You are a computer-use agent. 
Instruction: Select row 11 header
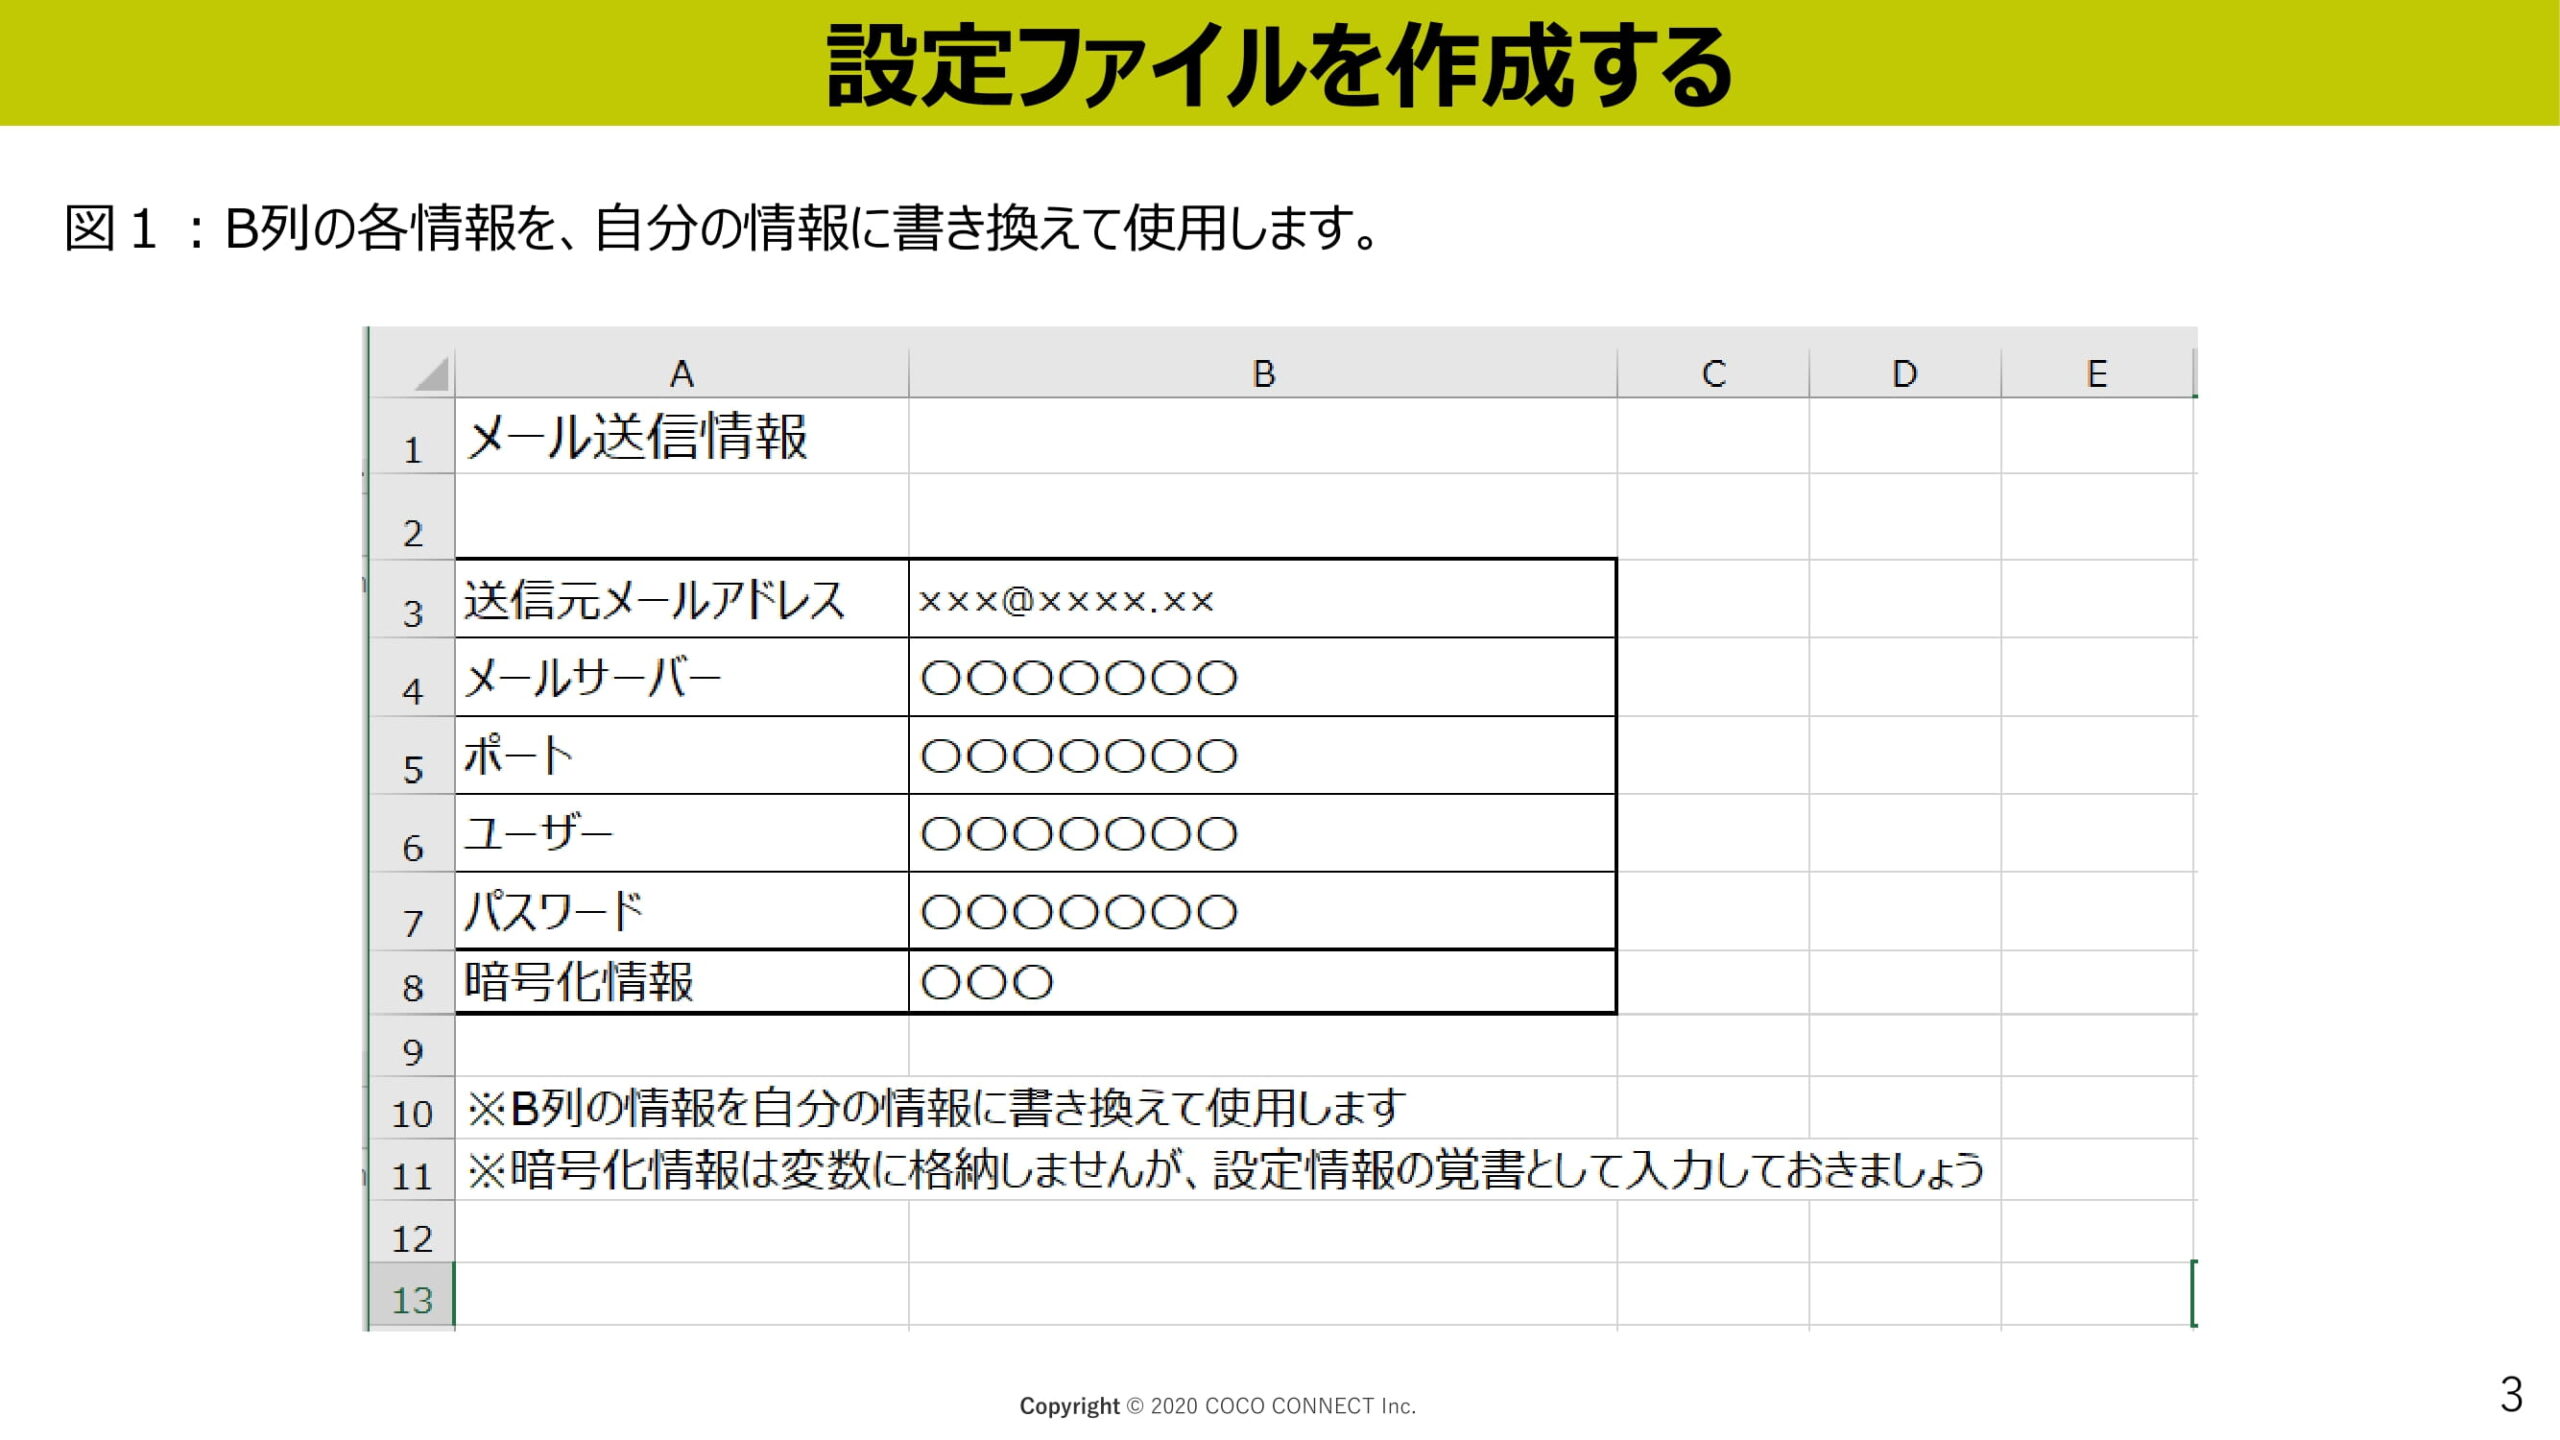[x=412, y=1170]
